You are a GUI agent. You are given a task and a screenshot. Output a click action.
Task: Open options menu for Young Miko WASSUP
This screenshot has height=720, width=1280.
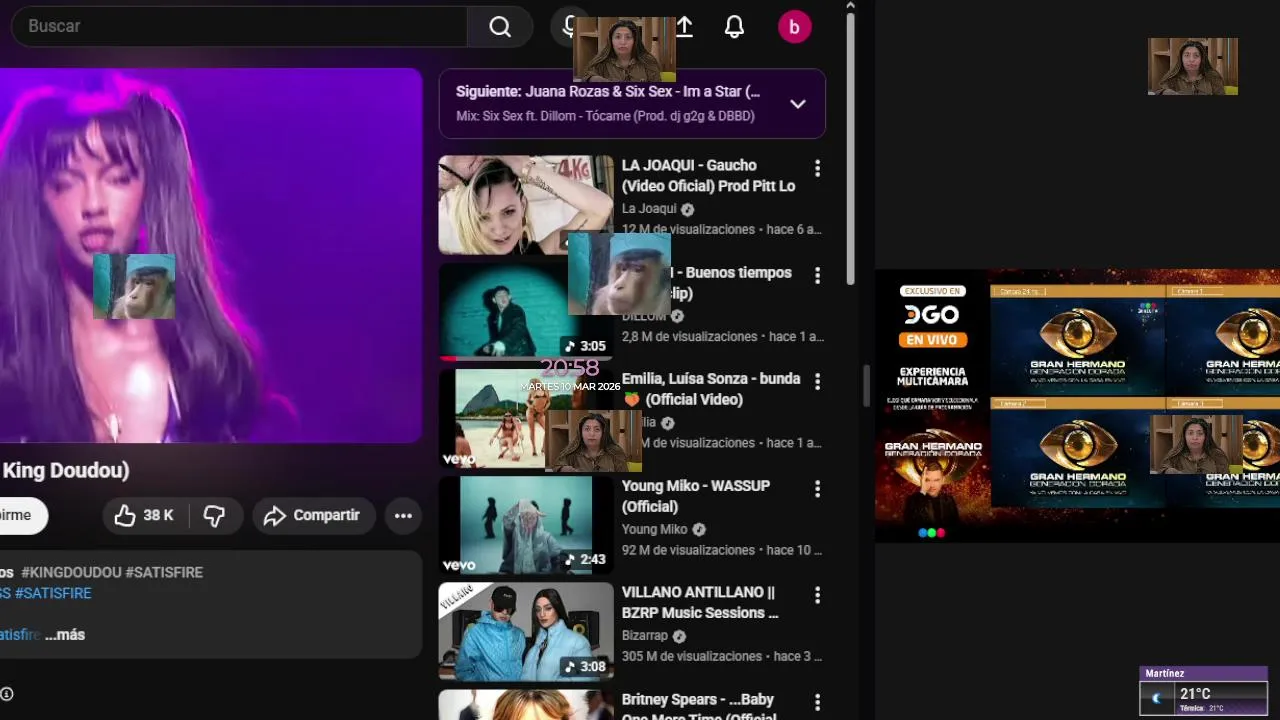(817, 489)
